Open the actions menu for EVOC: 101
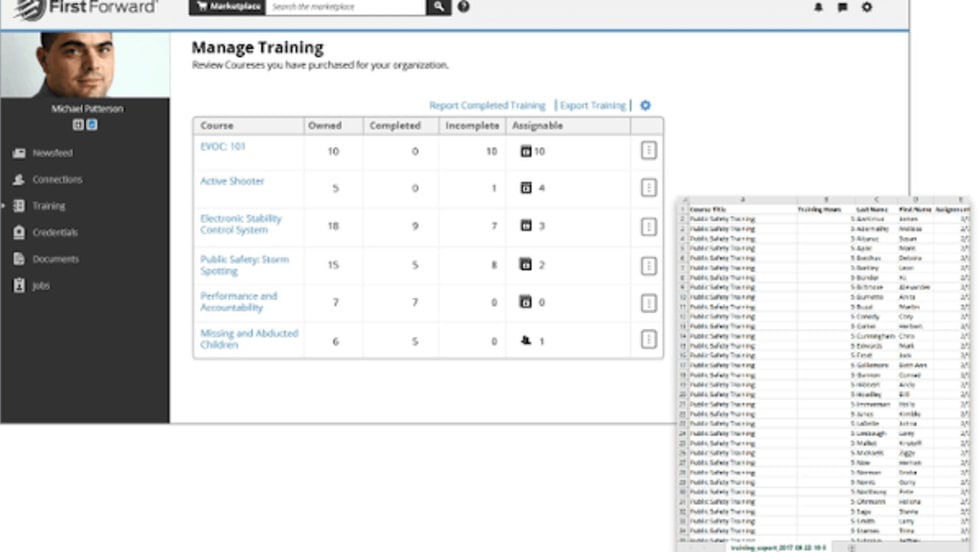 [x=648, y=150]
